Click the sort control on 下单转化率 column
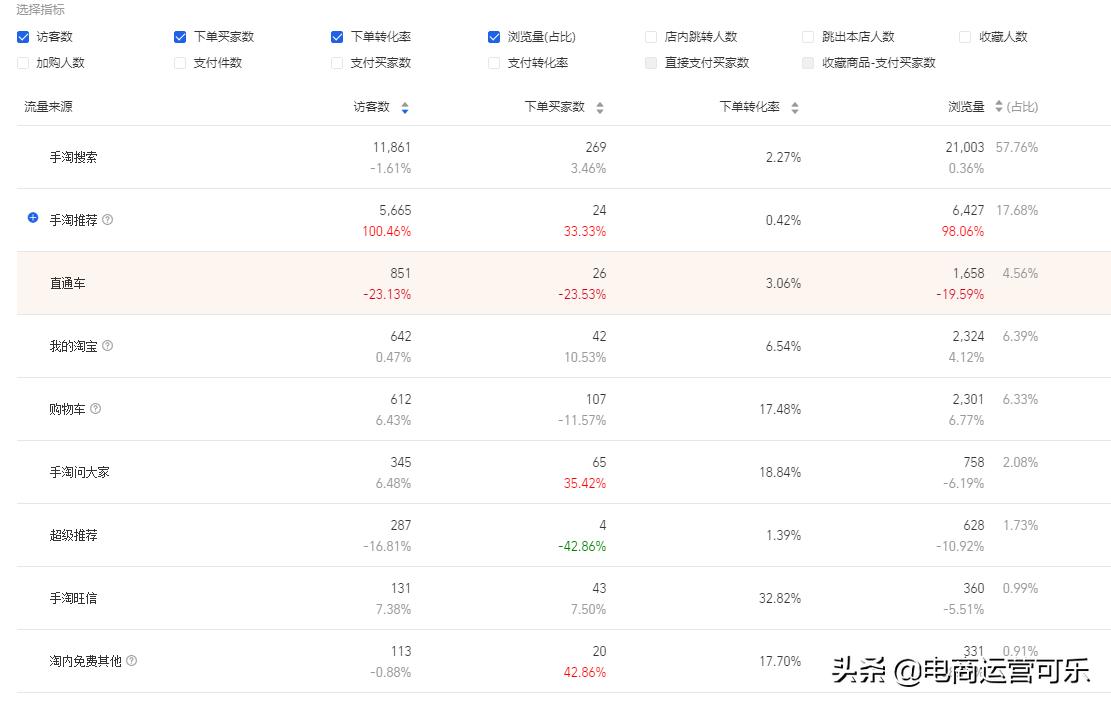Image resolution: width=1111 pixels, height=705 pixels. point(794,107)
